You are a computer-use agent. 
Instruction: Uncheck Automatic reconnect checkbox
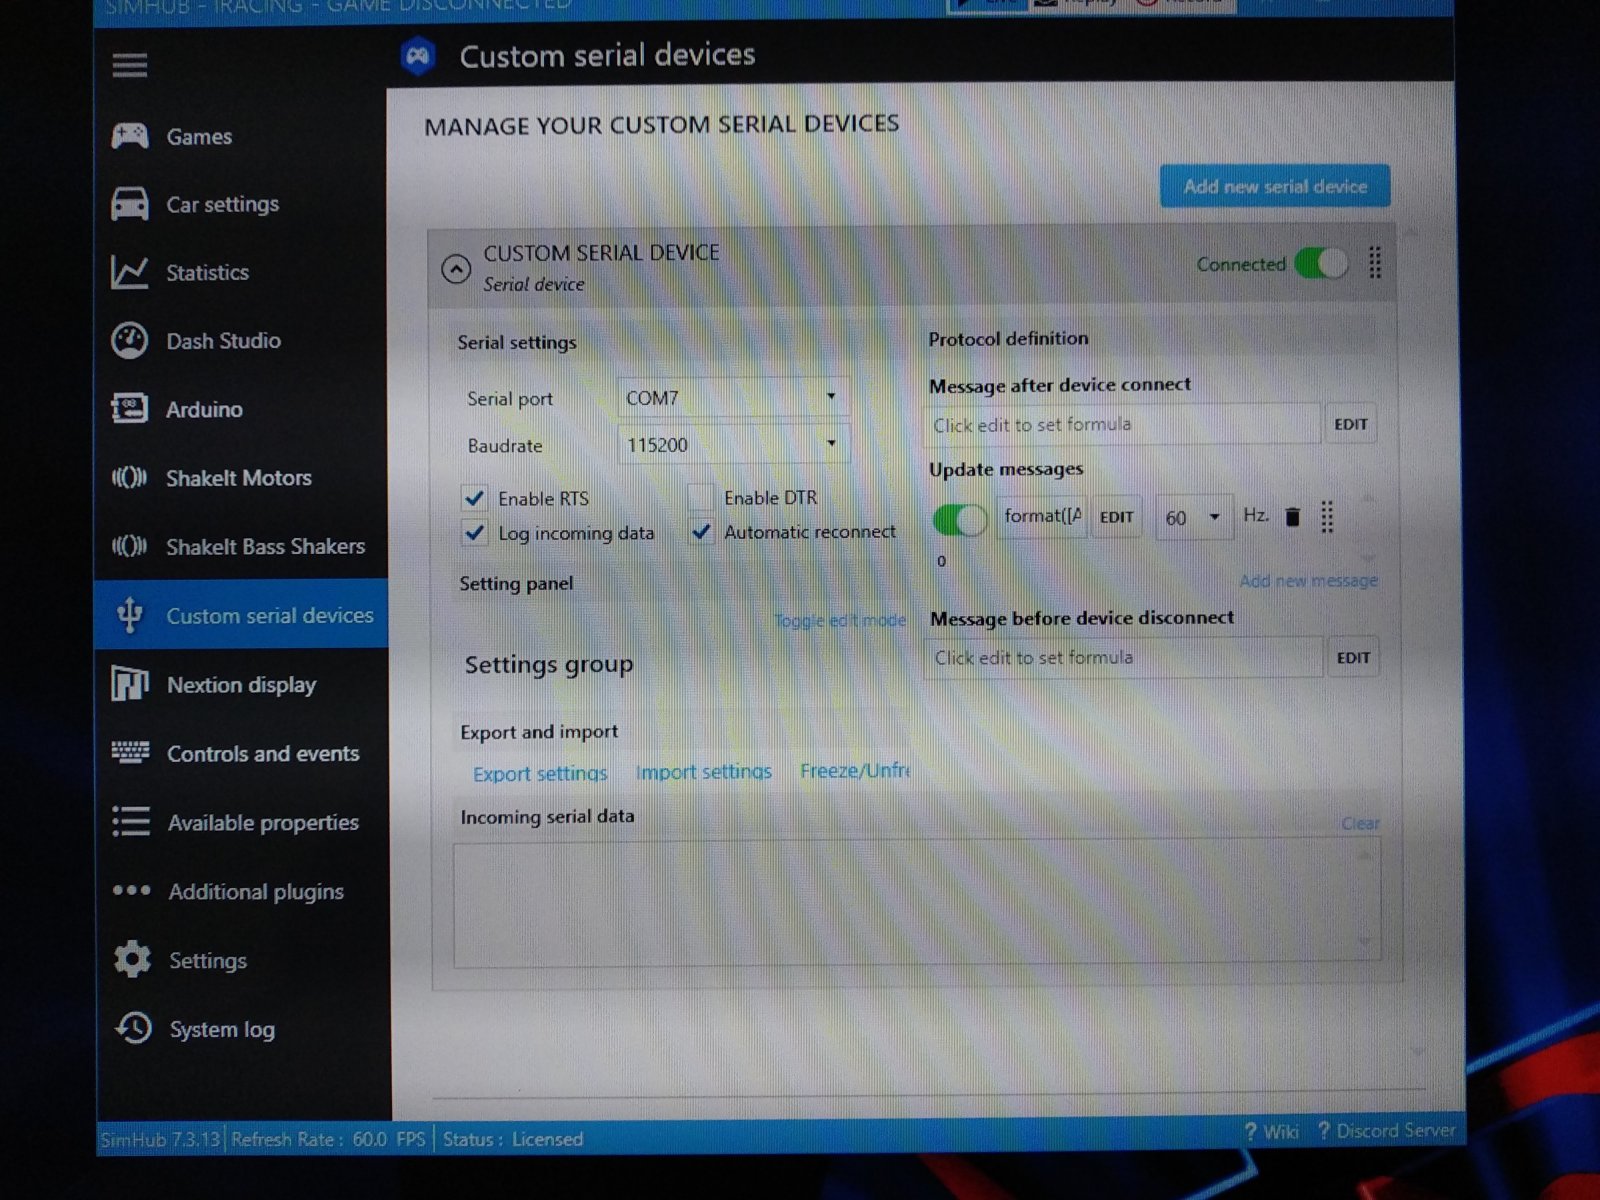(x=702, y=531)
